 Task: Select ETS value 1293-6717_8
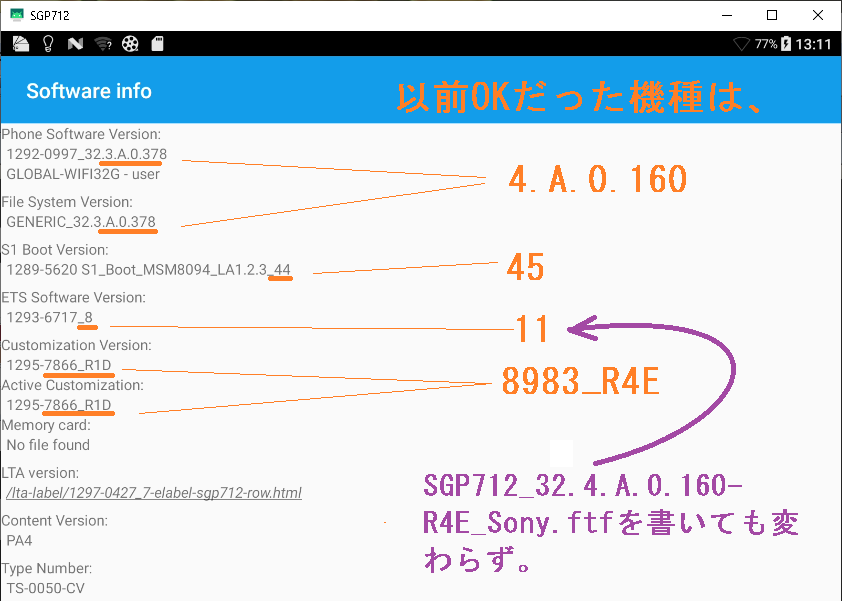(x=49, y=317)
